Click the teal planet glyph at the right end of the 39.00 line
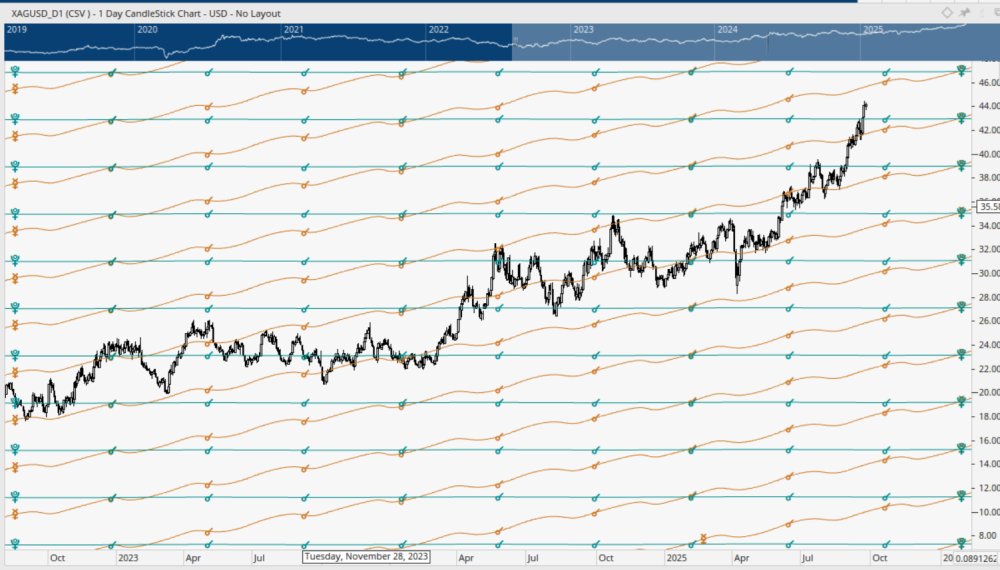1000x570 pixels. (961, 165)
